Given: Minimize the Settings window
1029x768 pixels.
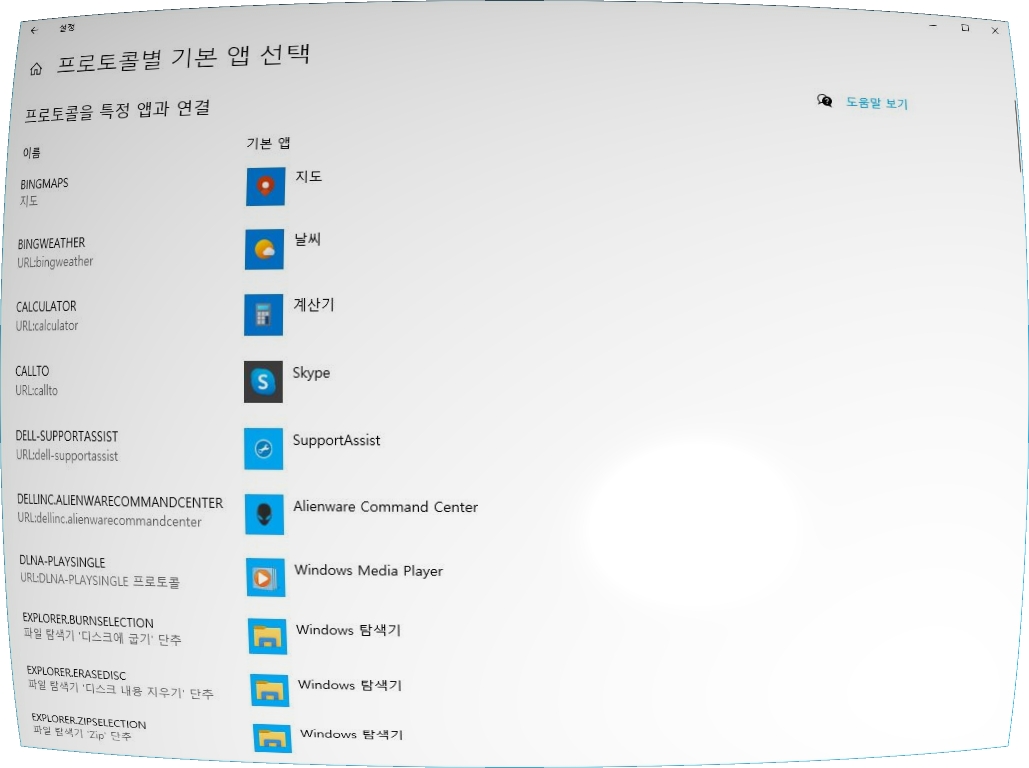Looking at the screenshot, I should pos(933,26).
